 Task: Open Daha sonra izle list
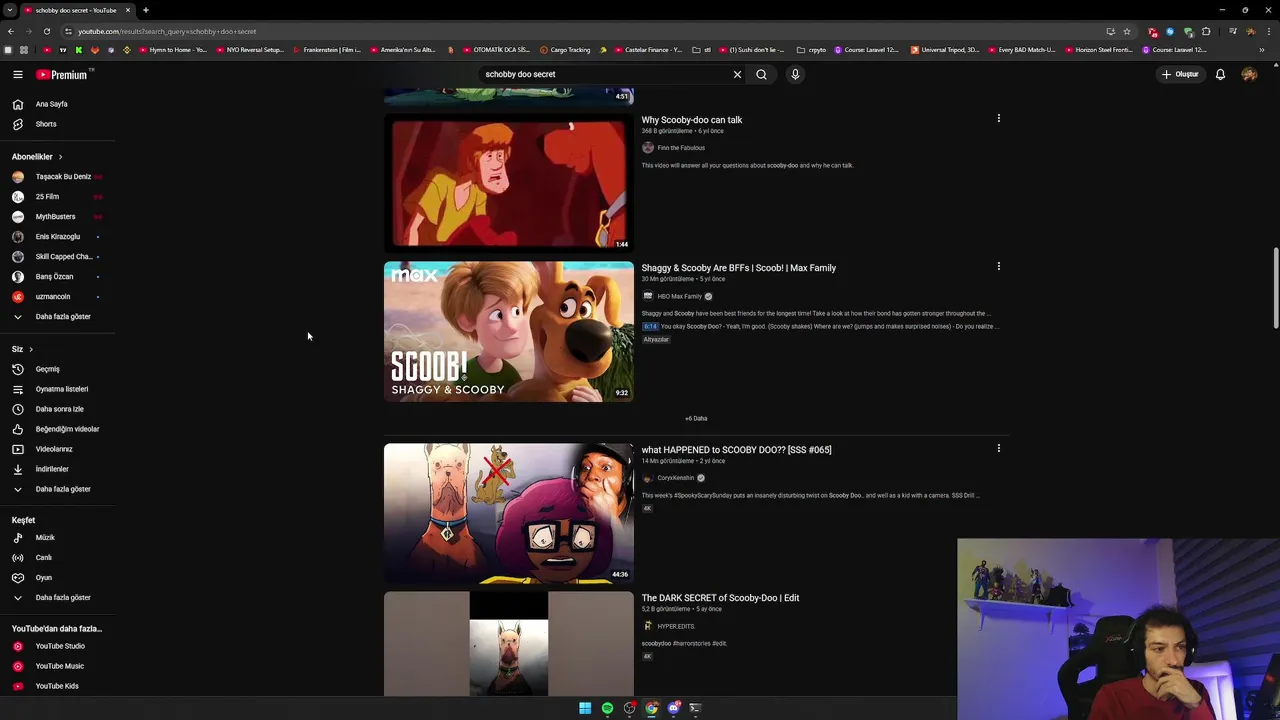[58, 409]
